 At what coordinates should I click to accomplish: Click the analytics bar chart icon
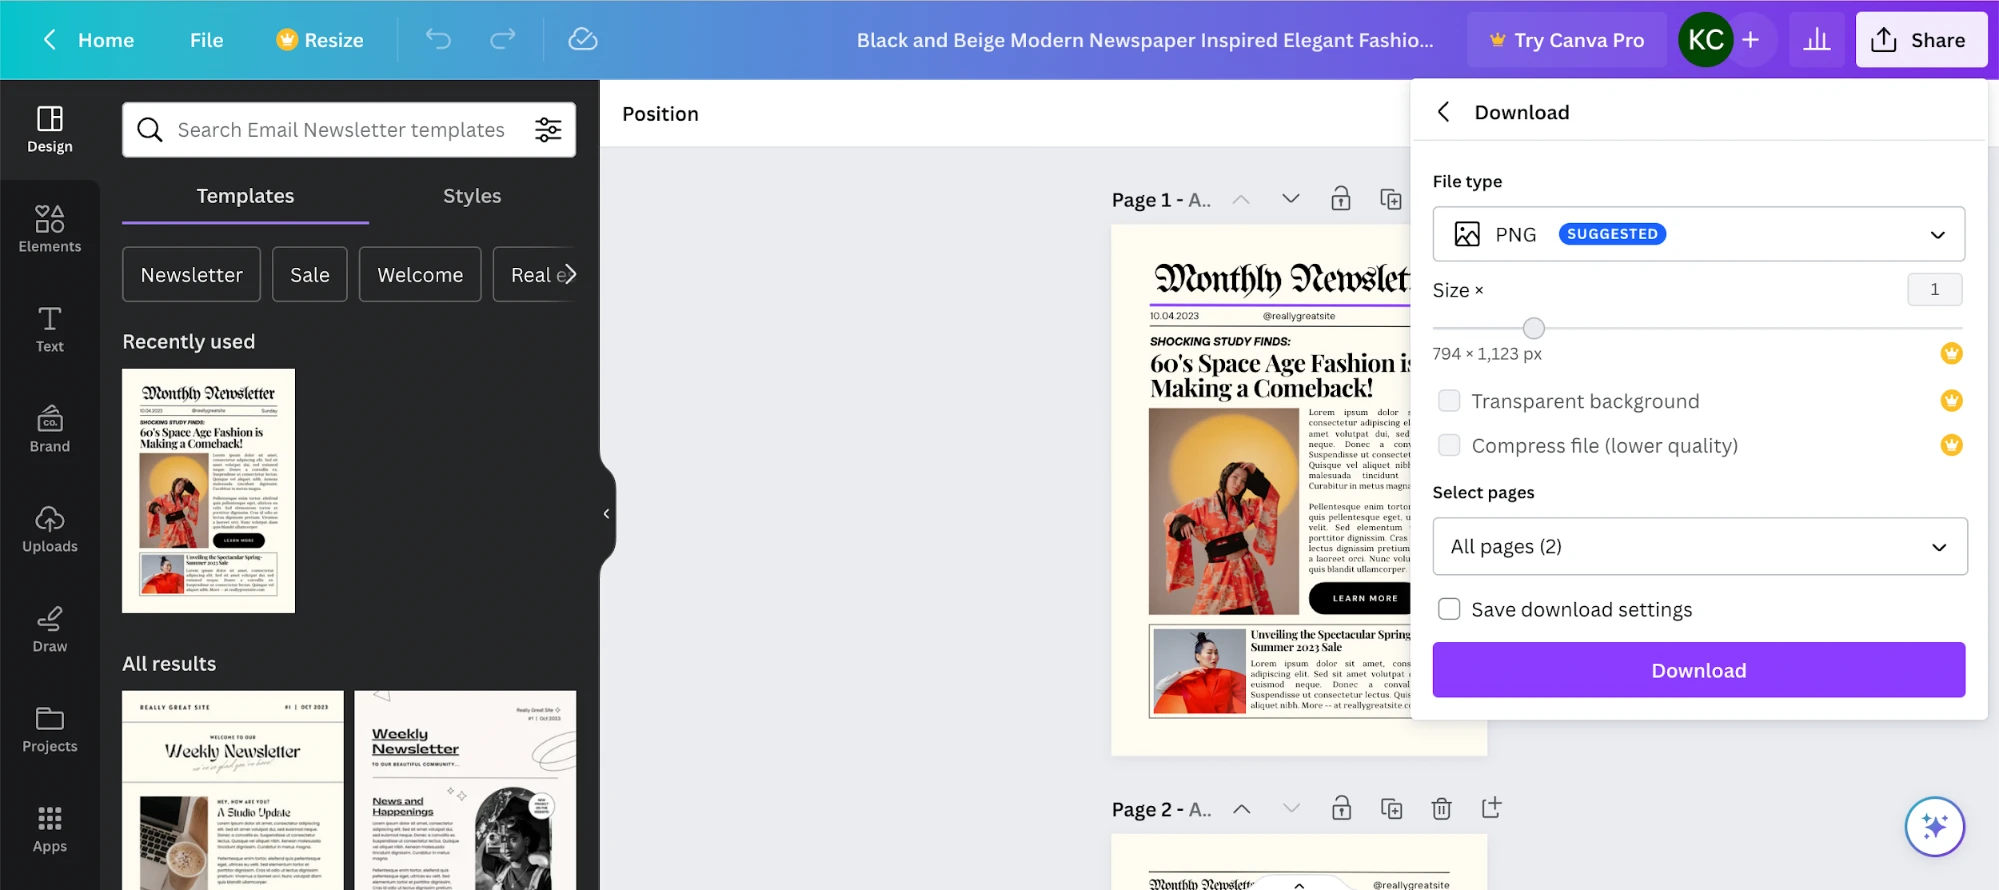1816,40
